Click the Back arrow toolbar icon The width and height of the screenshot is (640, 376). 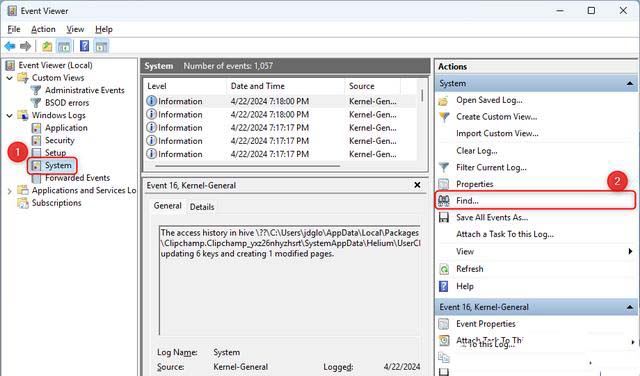[10, 46]
